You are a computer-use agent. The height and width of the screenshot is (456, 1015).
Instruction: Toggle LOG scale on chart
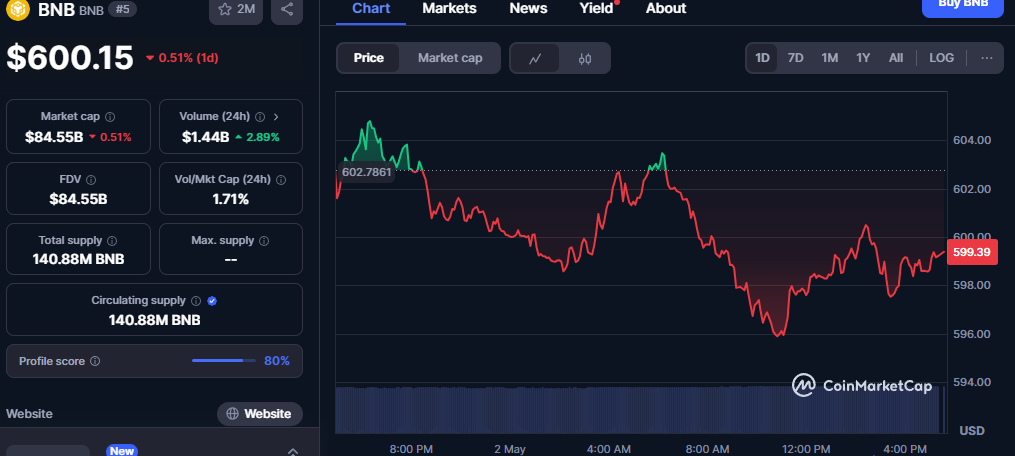(941, 58)
